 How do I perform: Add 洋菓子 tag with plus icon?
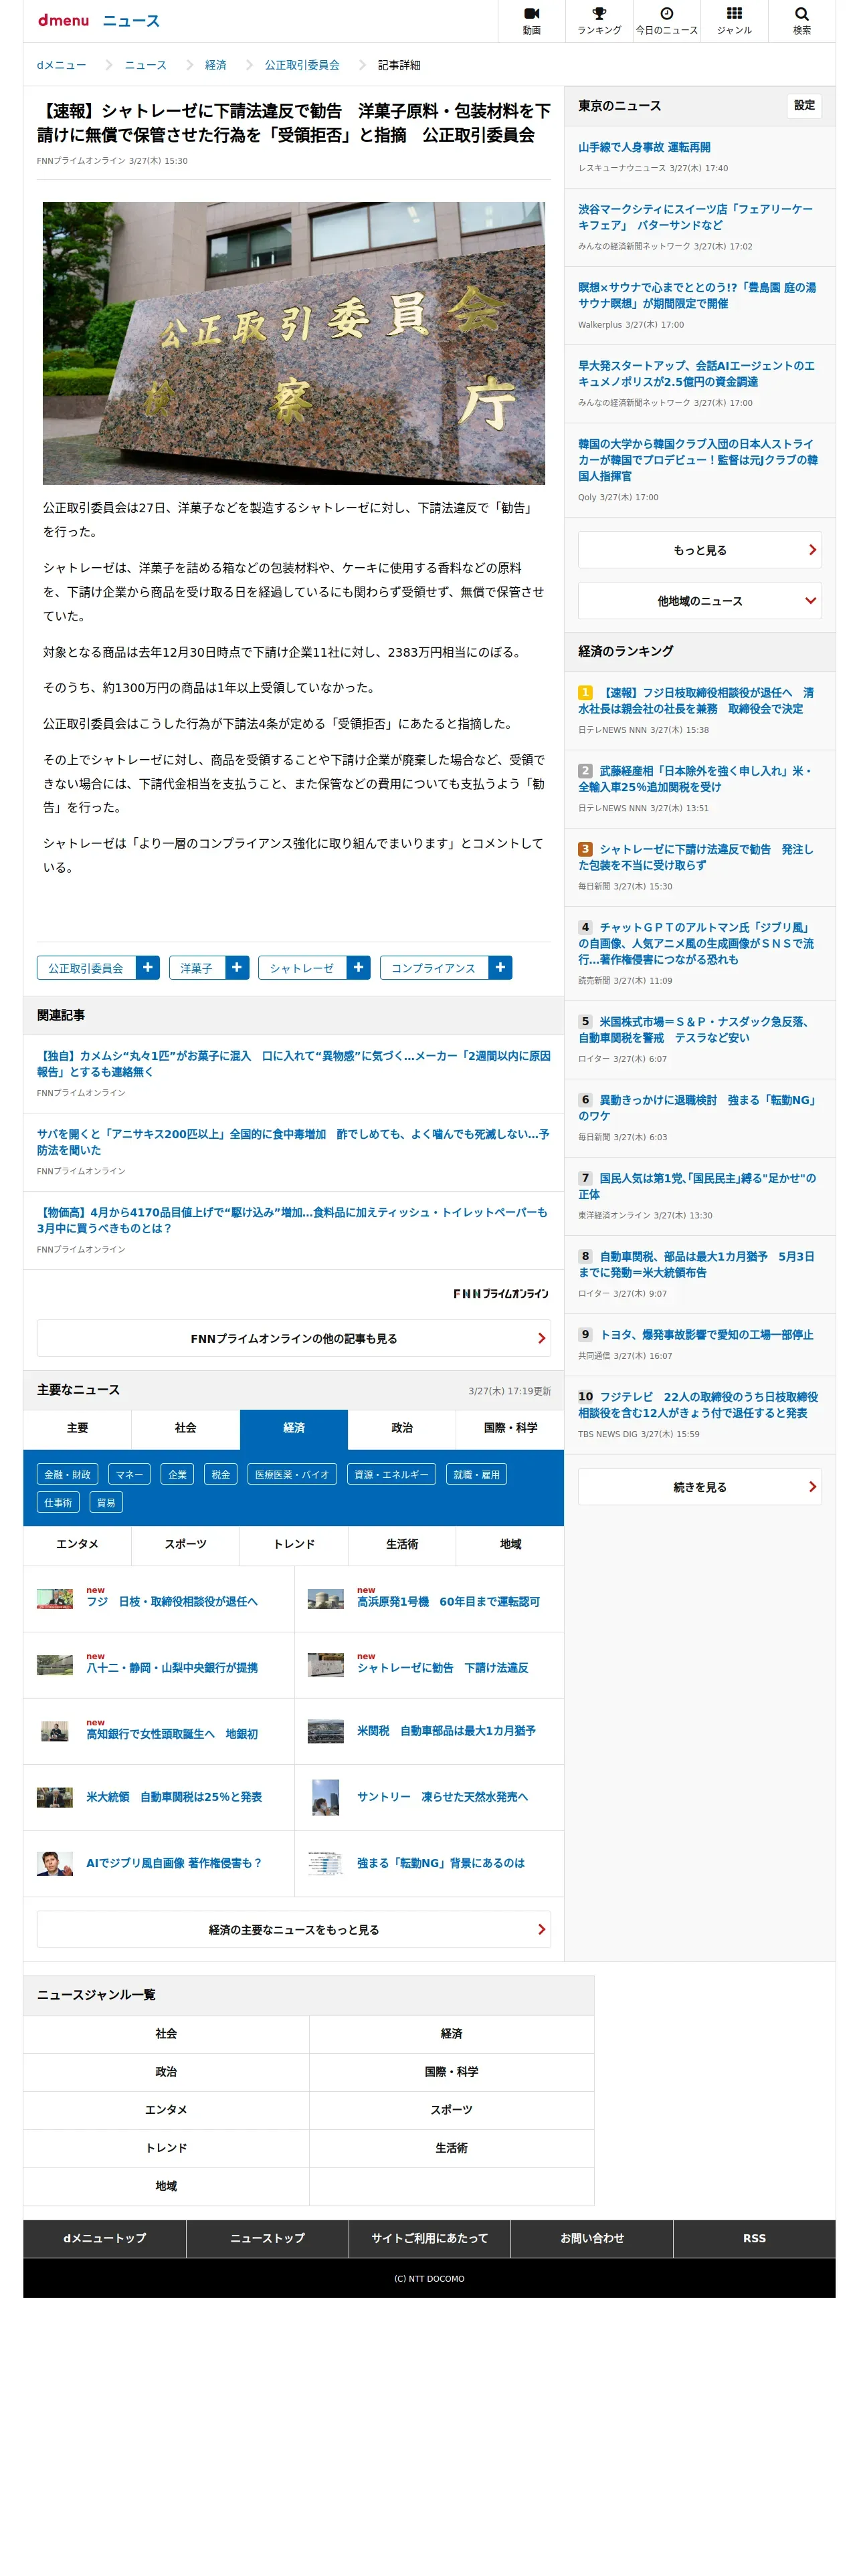[237, 967]
